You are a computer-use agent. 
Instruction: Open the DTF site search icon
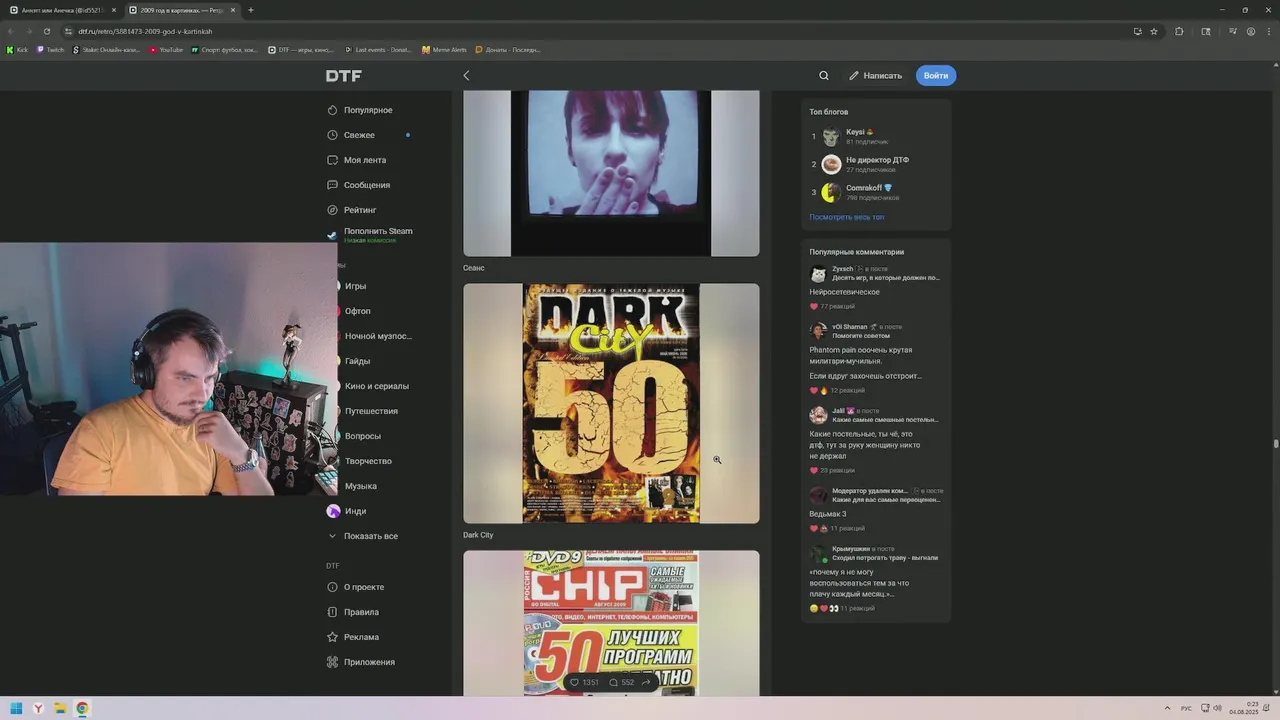(x=824, y=75)
